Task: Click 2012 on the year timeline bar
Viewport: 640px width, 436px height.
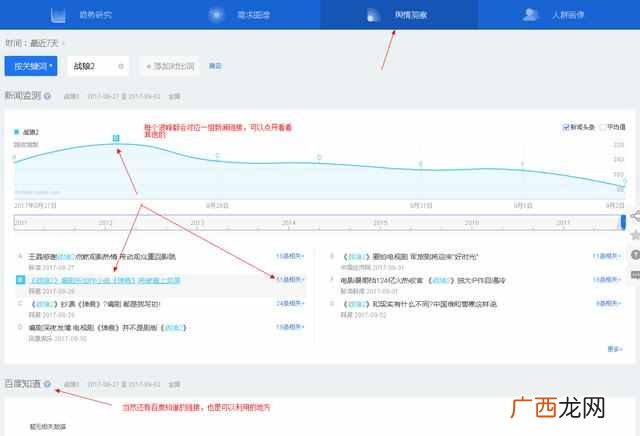Action: tap(105, 223)
